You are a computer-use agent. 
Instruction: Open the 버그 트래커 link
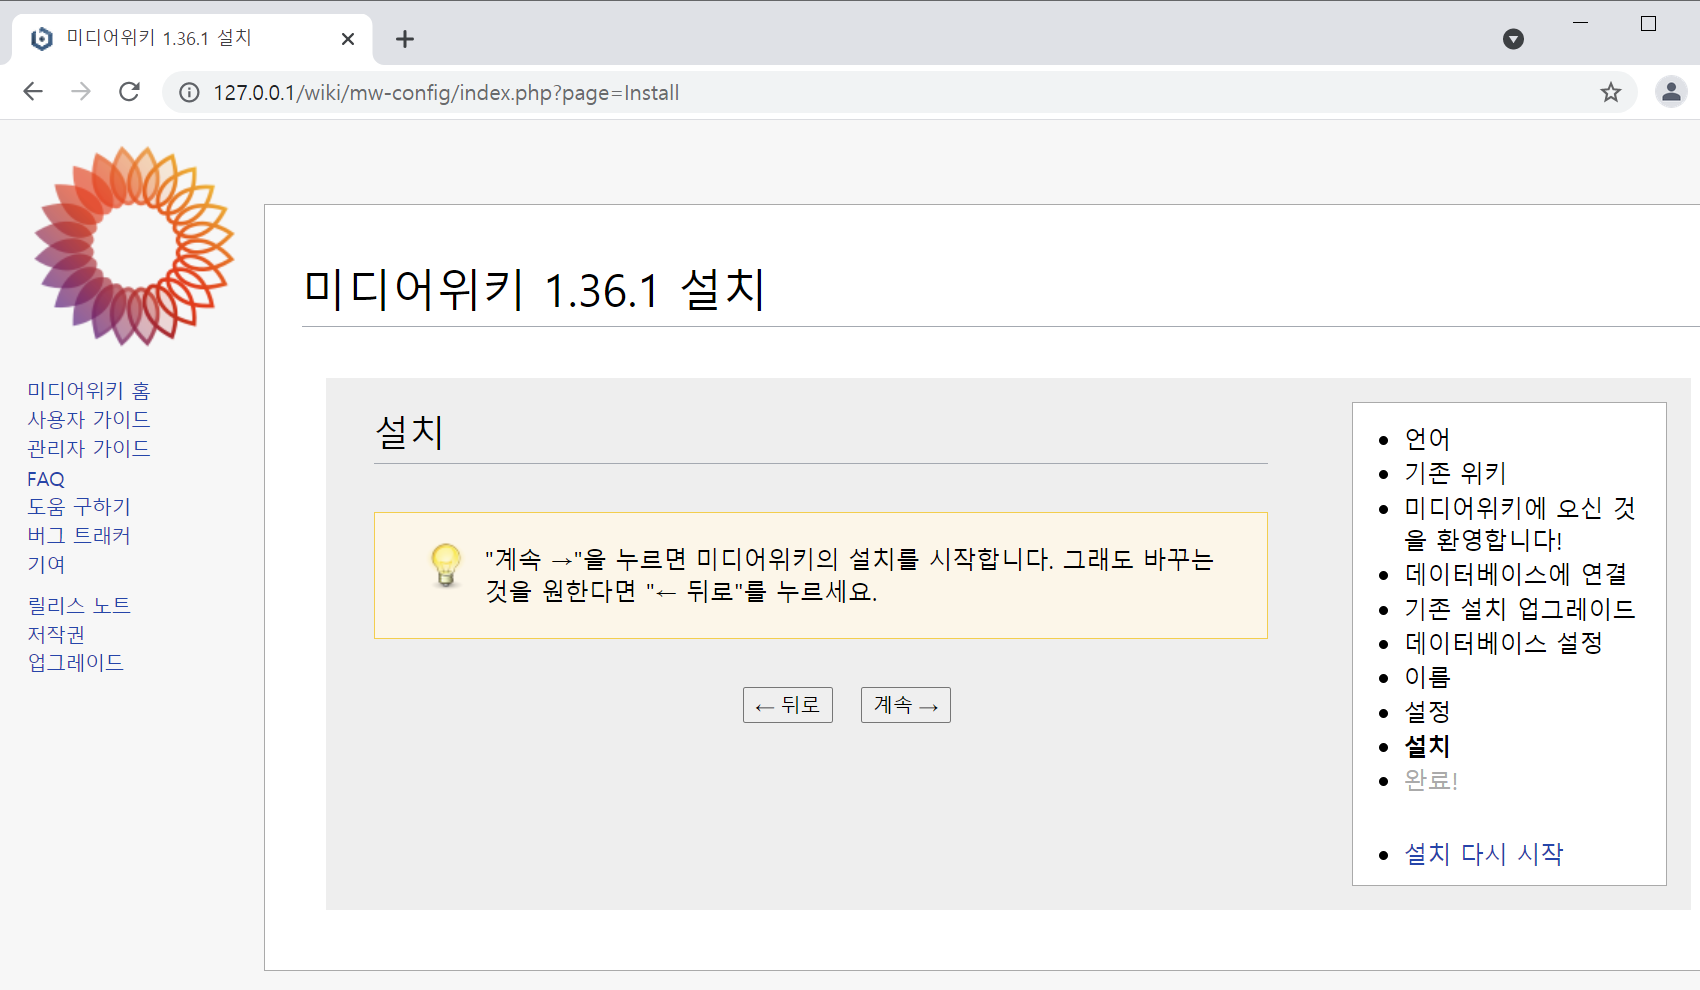coord(79,535)
